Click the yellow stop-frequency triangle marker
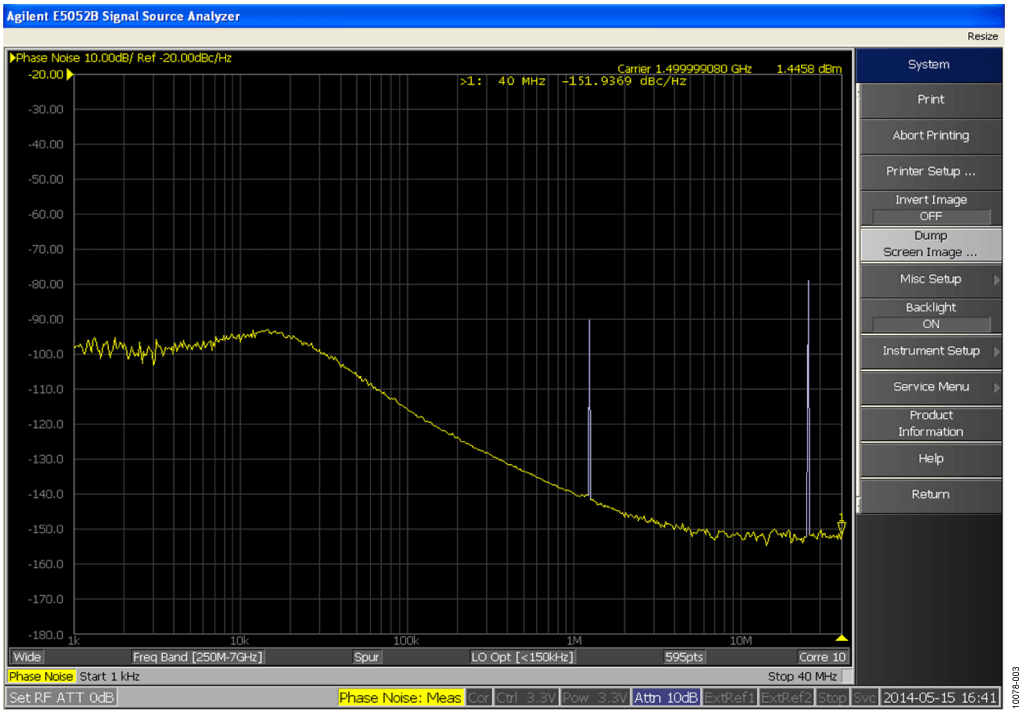The width and height of the screenshot is (1024, 712). click(x=842, y=638)
